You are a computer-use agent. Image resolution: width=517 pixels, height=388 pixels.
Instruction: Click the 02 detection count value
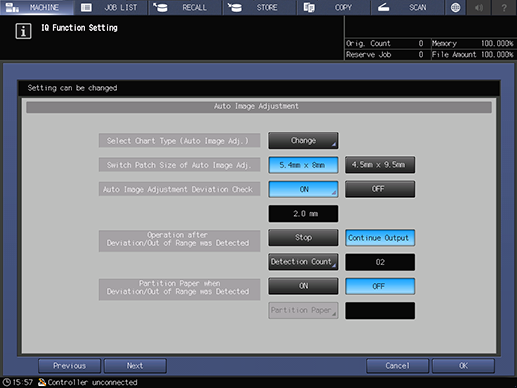[380, 262]
